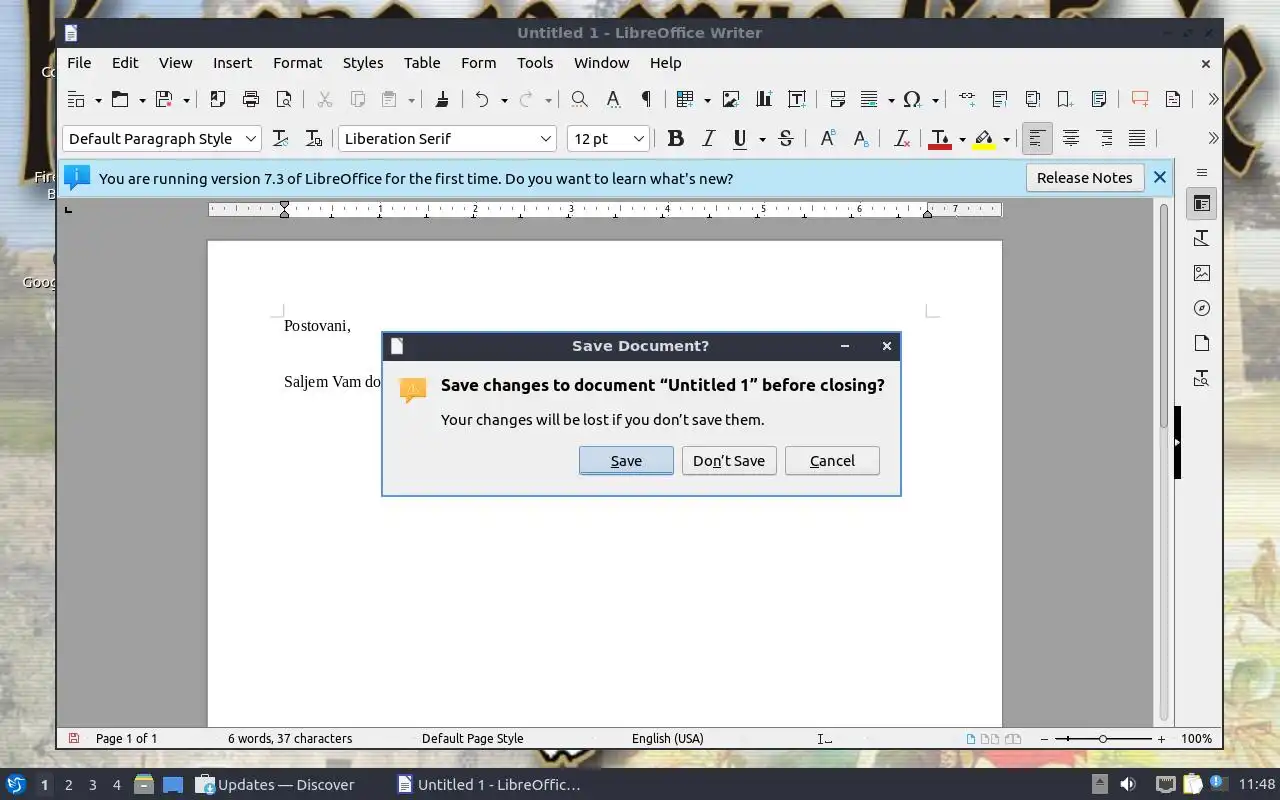Open the Styles menu
This screenshot has height=800, width=1280.
[x=363, y=62]
